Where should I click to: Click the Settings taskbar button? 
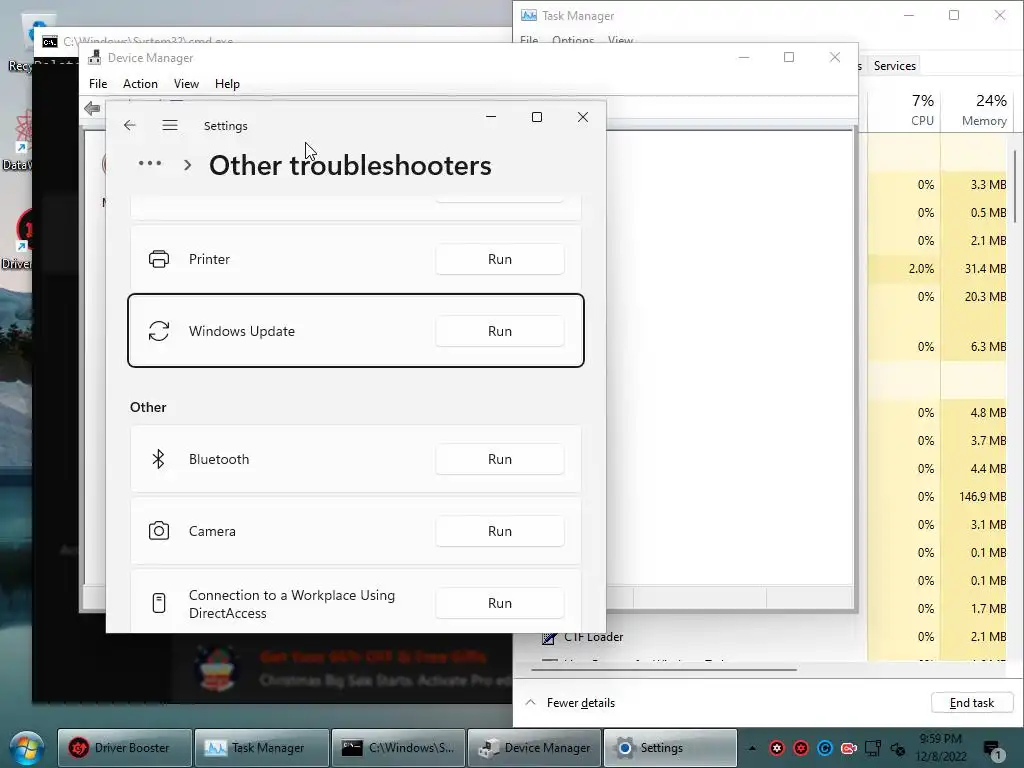[671, 748]
